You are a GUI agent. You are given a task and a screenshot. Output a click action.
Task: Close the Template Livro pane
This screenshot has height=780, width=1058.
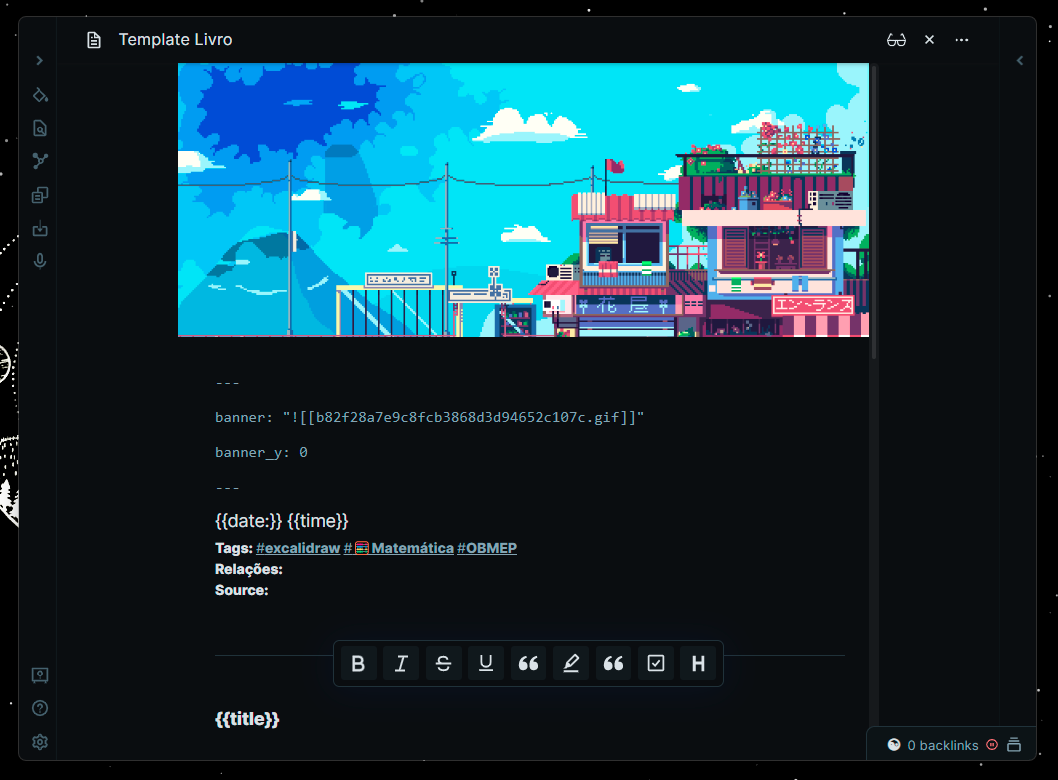(x=929, y=40)
